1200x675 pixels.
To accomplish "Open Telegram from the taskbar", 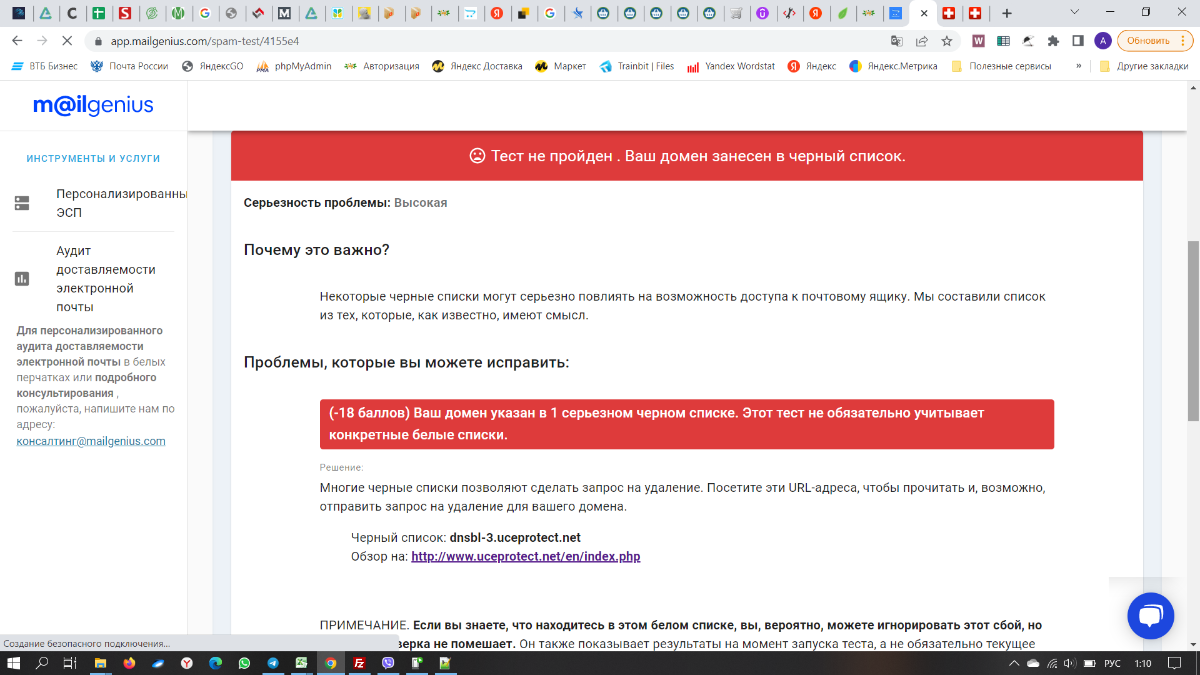I will (273, 663).
